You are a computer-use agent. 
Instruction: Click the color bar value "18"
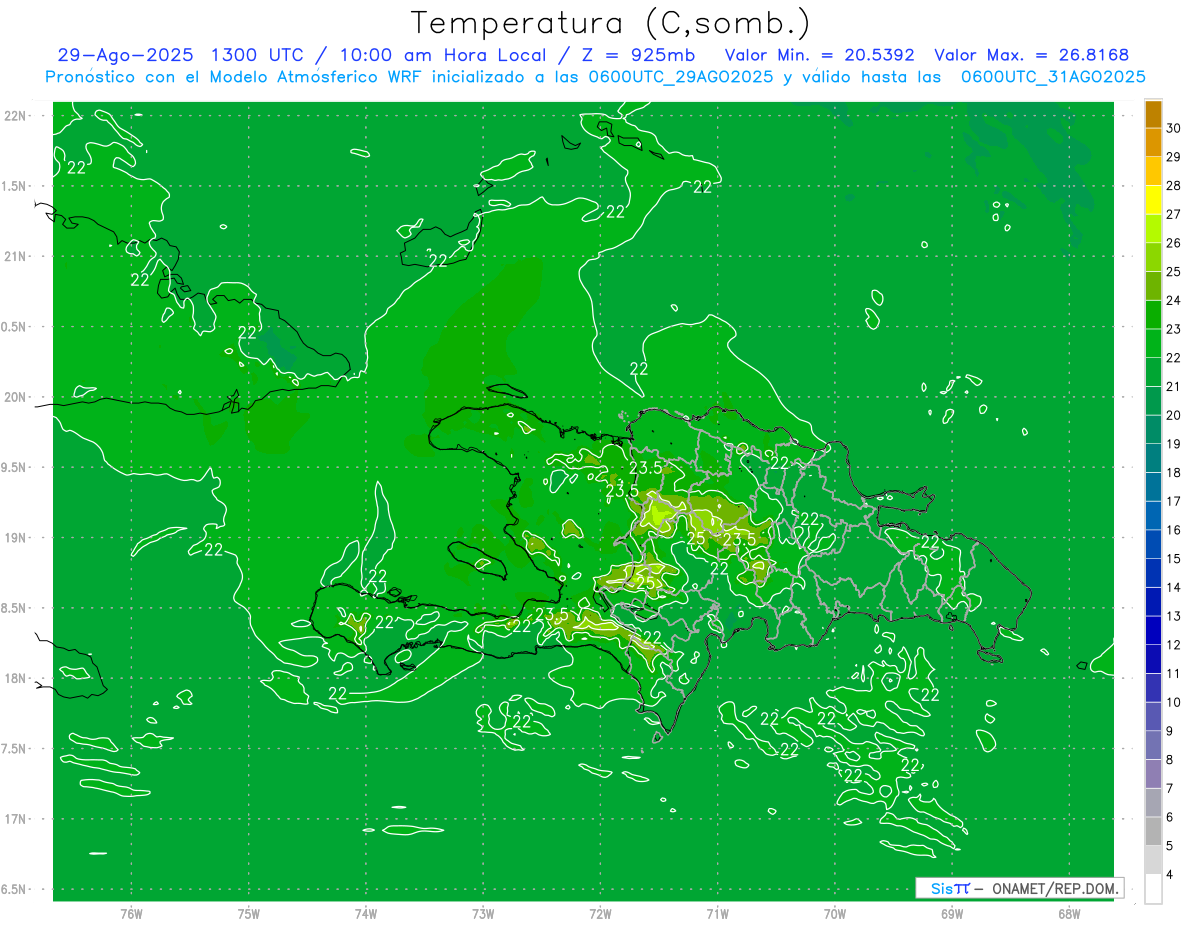coord(1174,473)
